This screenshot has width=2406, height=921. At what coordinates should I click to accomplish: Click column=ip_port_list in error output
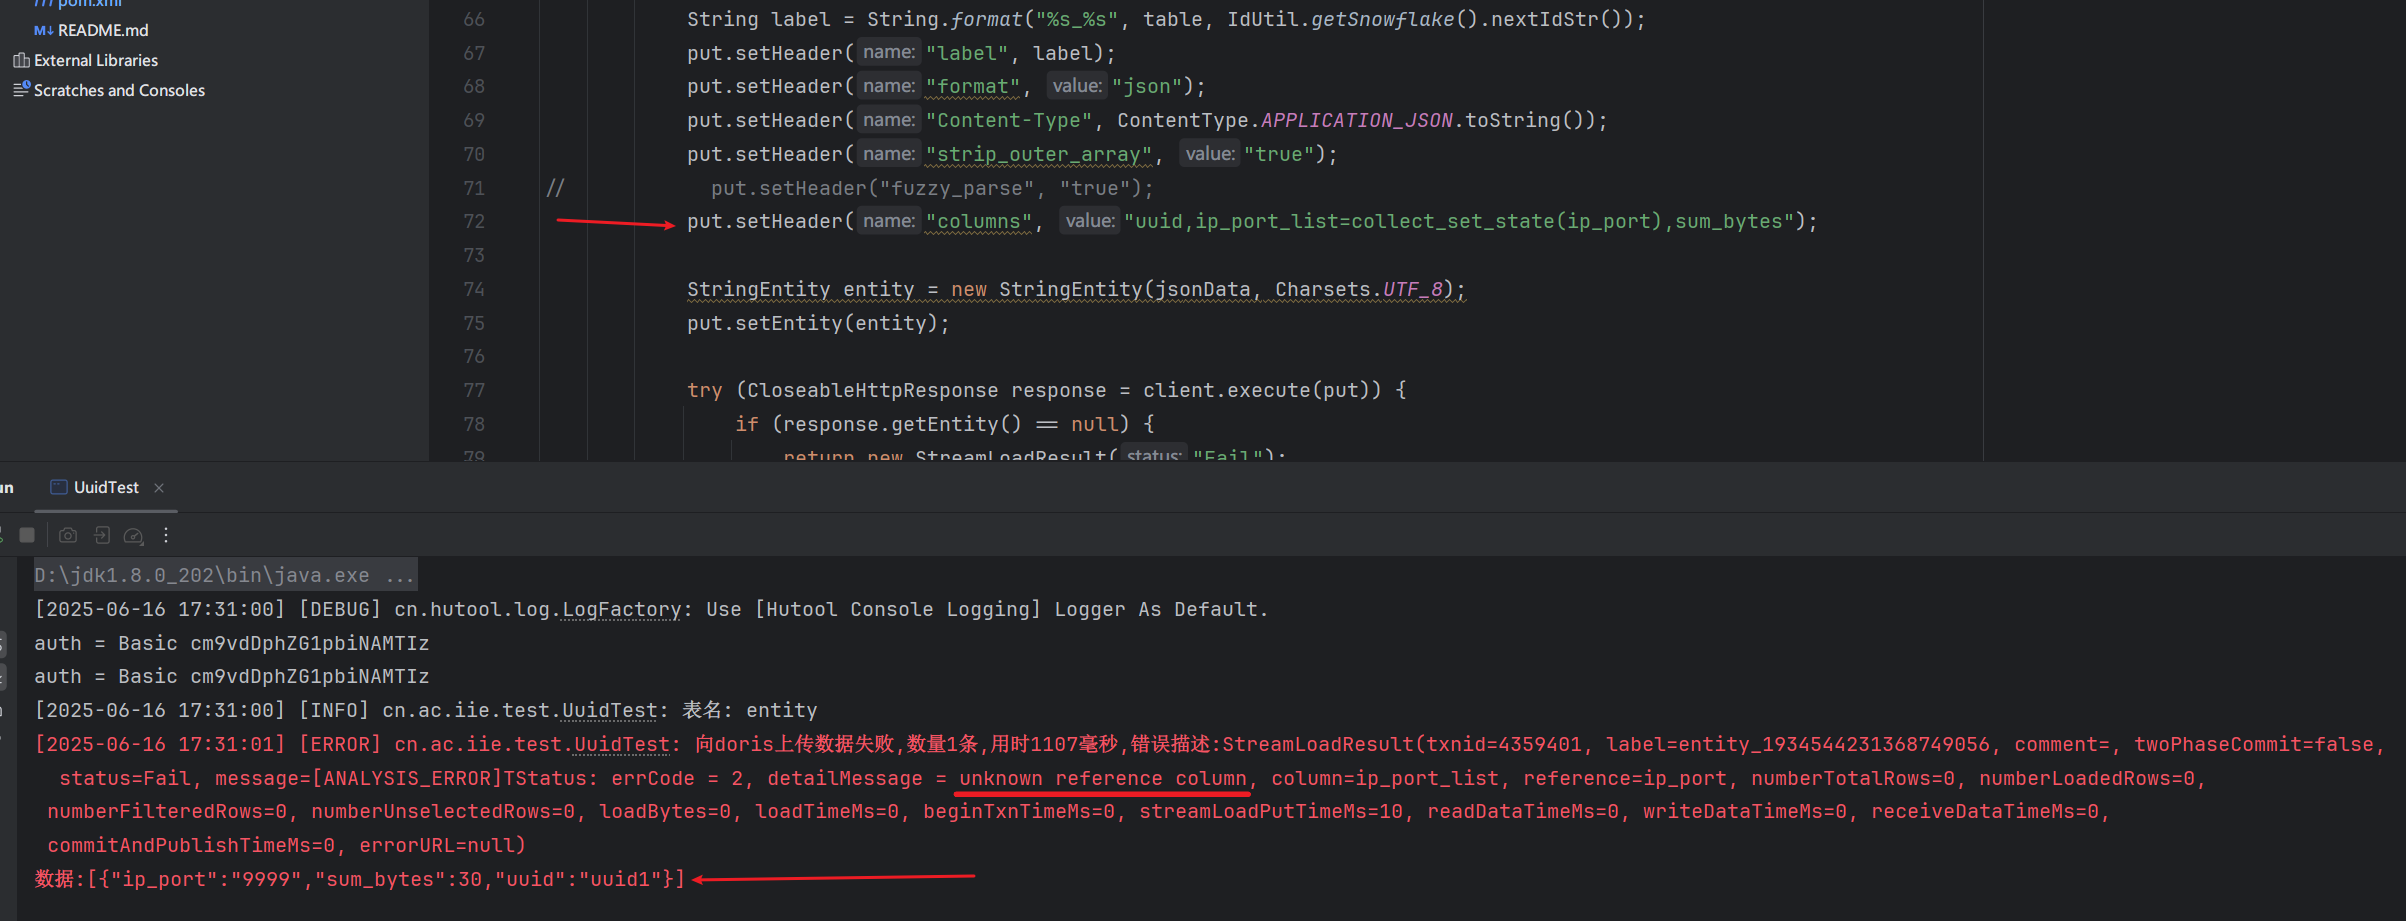tap(1385, 779)
